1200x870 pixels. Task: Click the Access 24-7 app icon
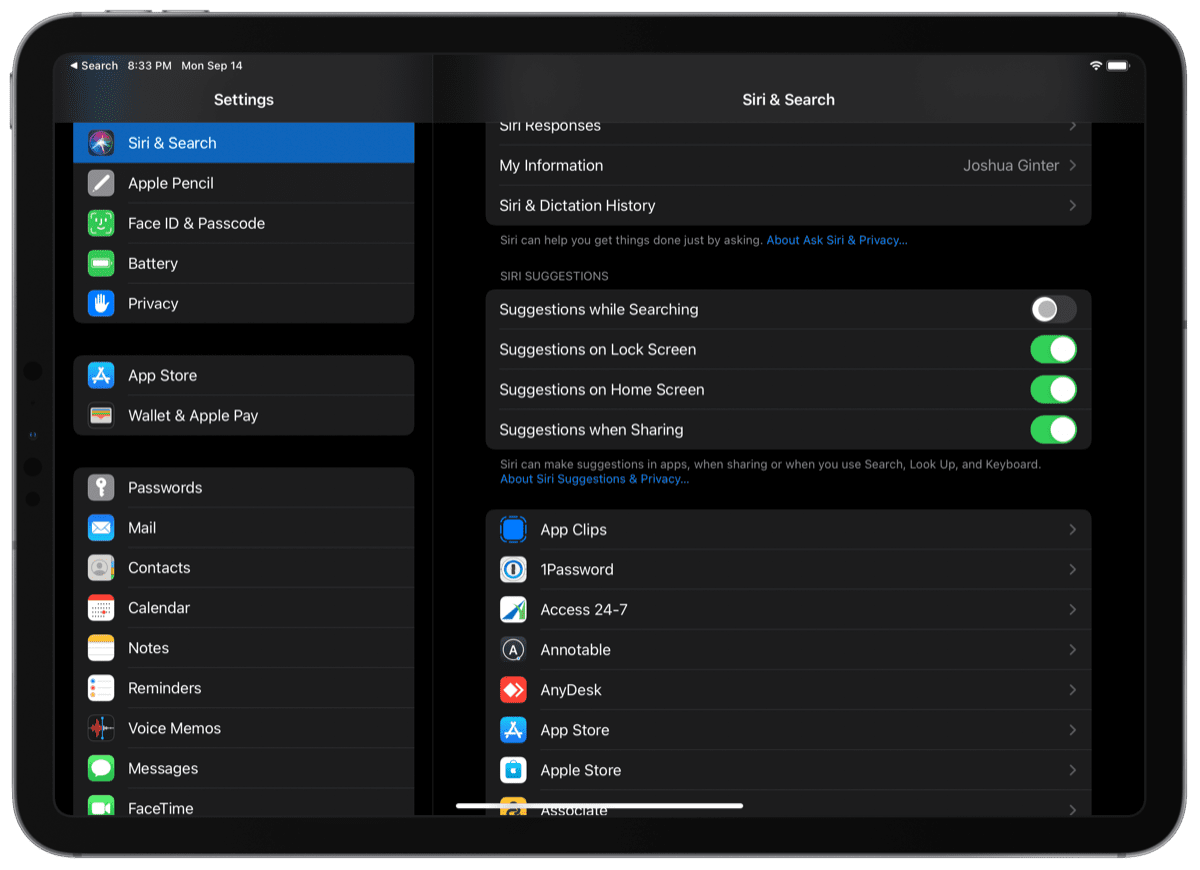(x=513, y=609)
